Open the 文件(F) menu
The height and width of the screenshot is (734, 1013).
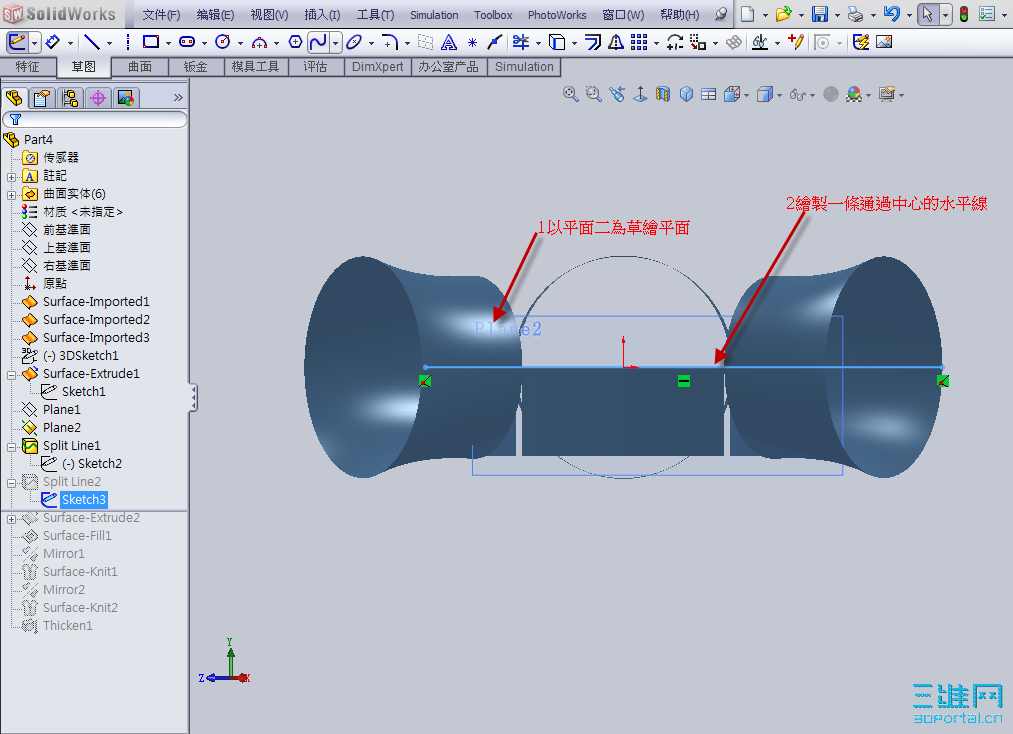click(161, 15)
